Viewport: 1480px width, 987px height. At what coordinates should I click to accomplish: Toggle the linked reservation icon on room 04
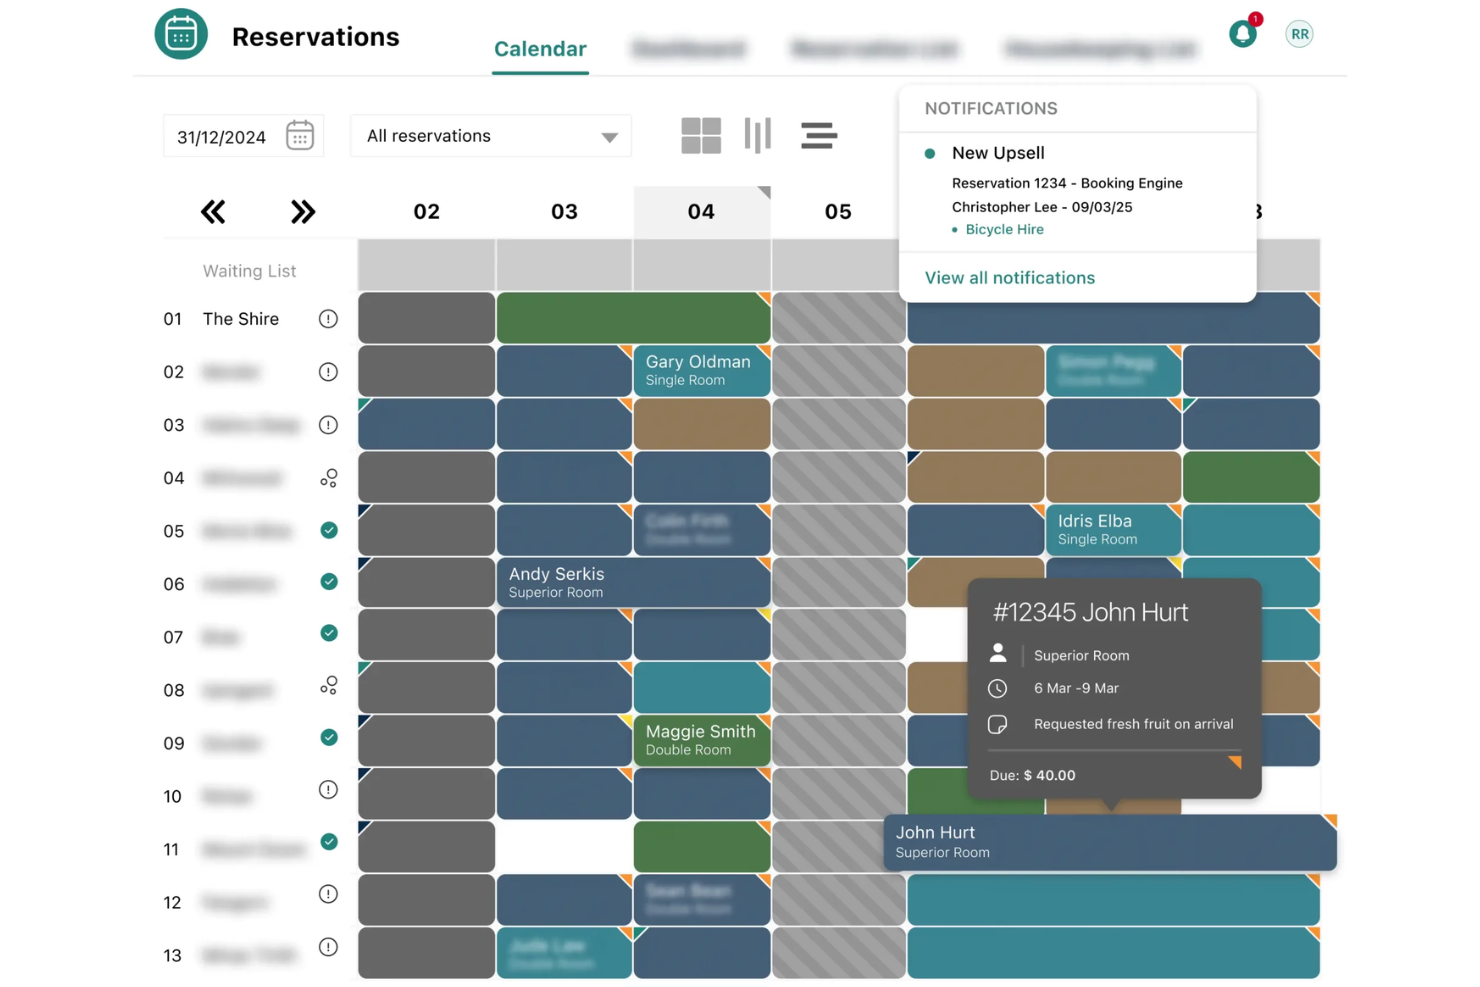point(328,478)
